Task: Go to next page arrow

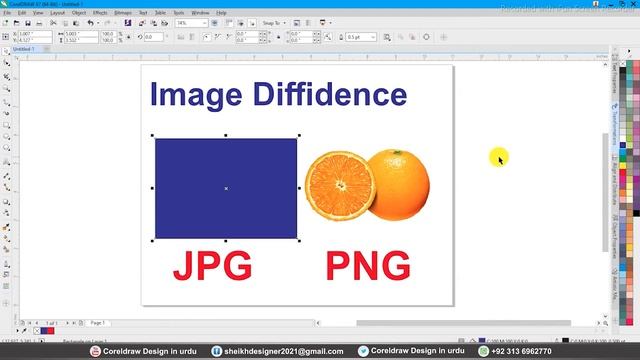Action: 67,323
